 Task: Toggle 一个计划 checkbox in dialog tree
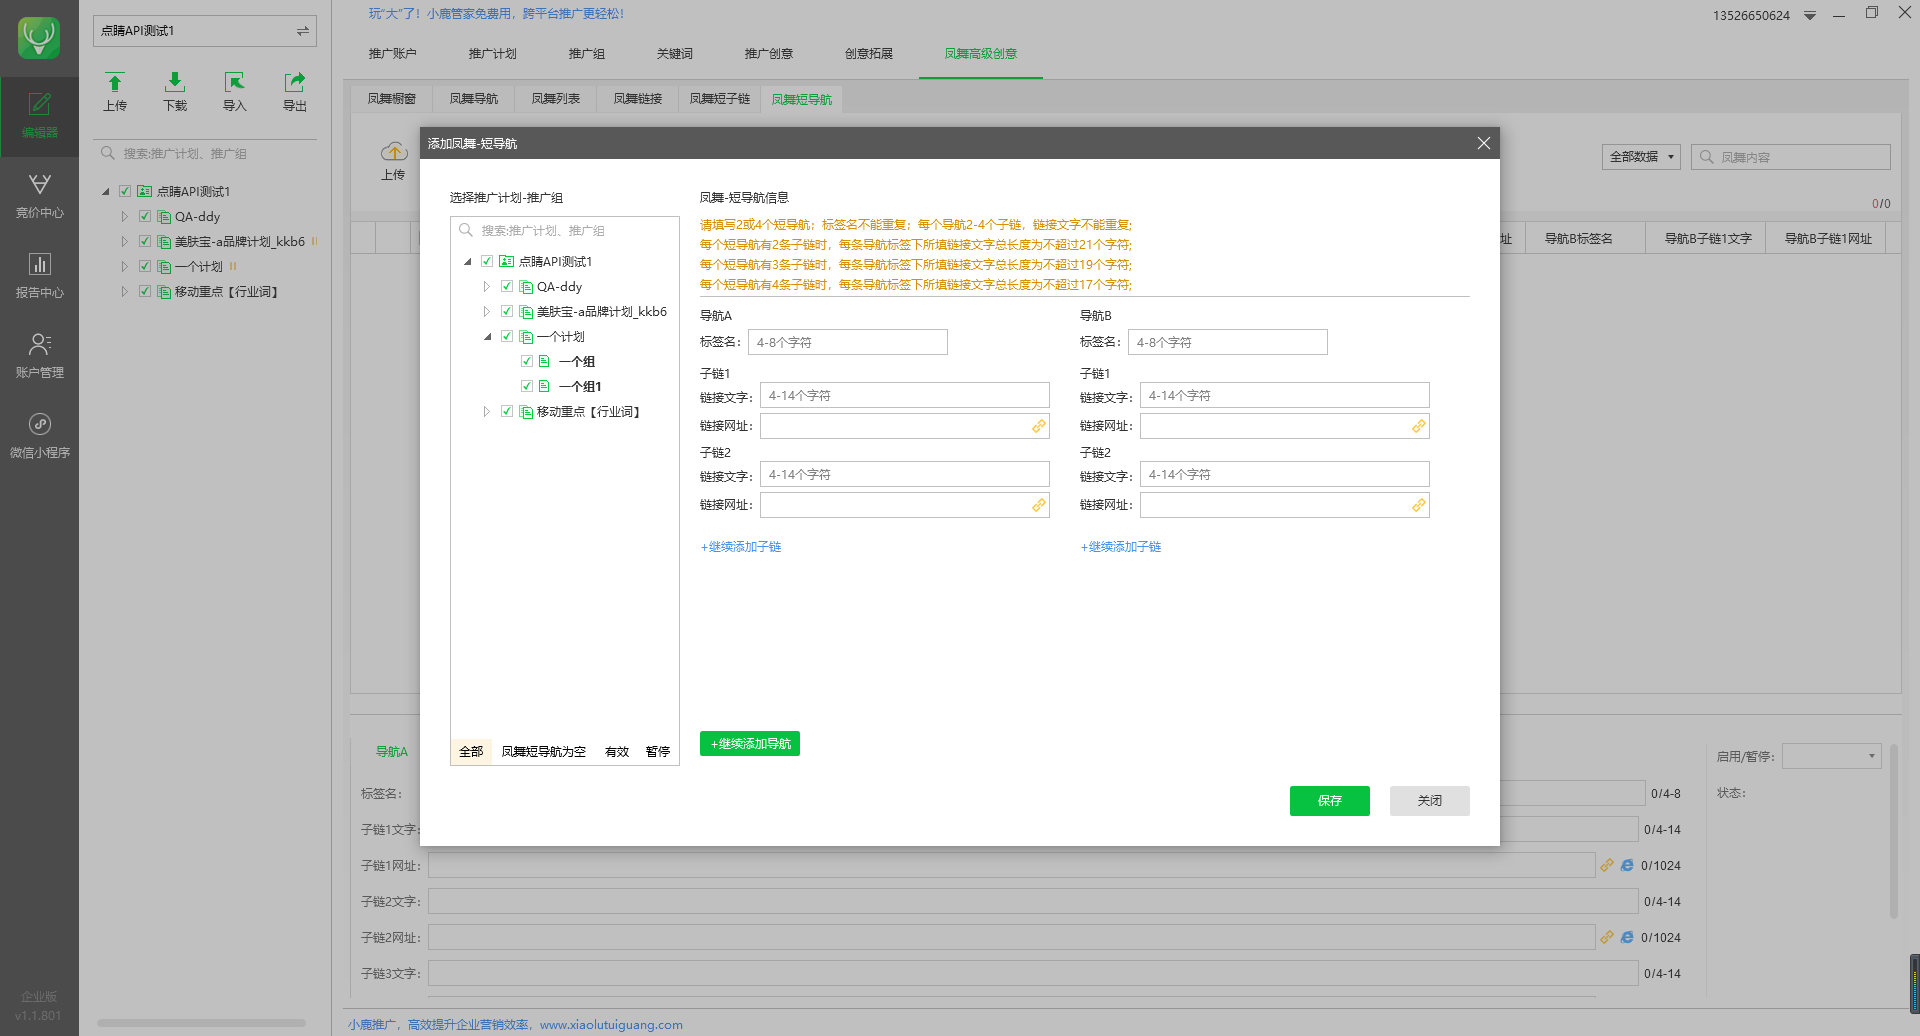507,336
